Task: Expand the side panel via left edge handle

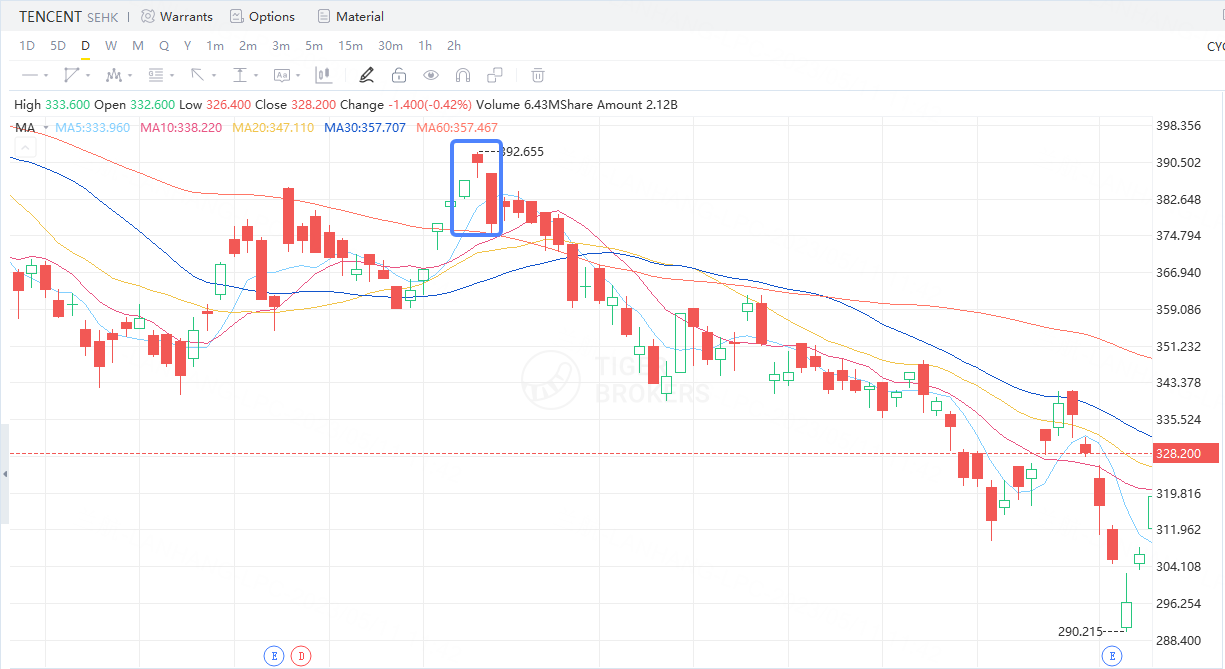Action: pyautogui.click(x=4, y=474)
